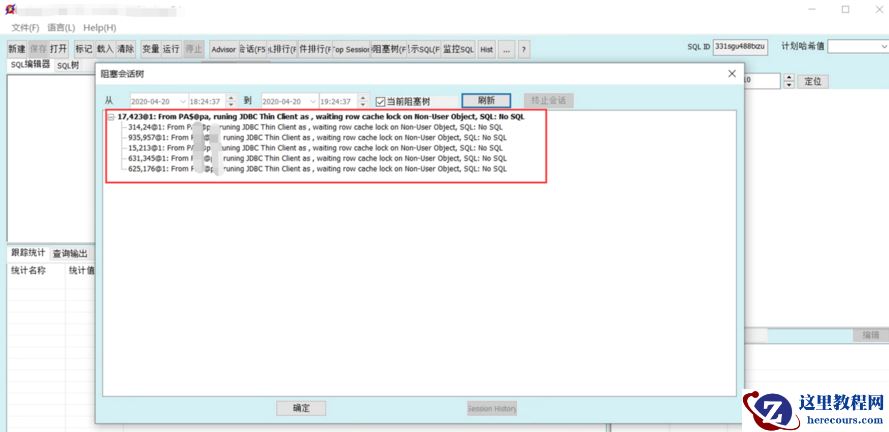Click the 监控SQL toolbar button
The image size is (889, 432).
(459, 49)
